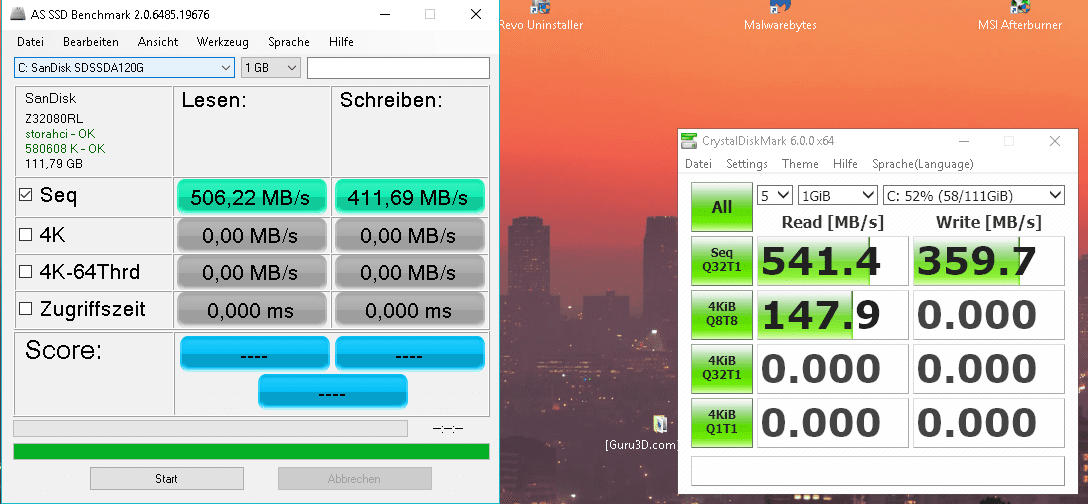The height and width of the screenshot is (504, 1088).
Task: Click the 580608 K - OK alignment text
Action: [x=65, y=149]
